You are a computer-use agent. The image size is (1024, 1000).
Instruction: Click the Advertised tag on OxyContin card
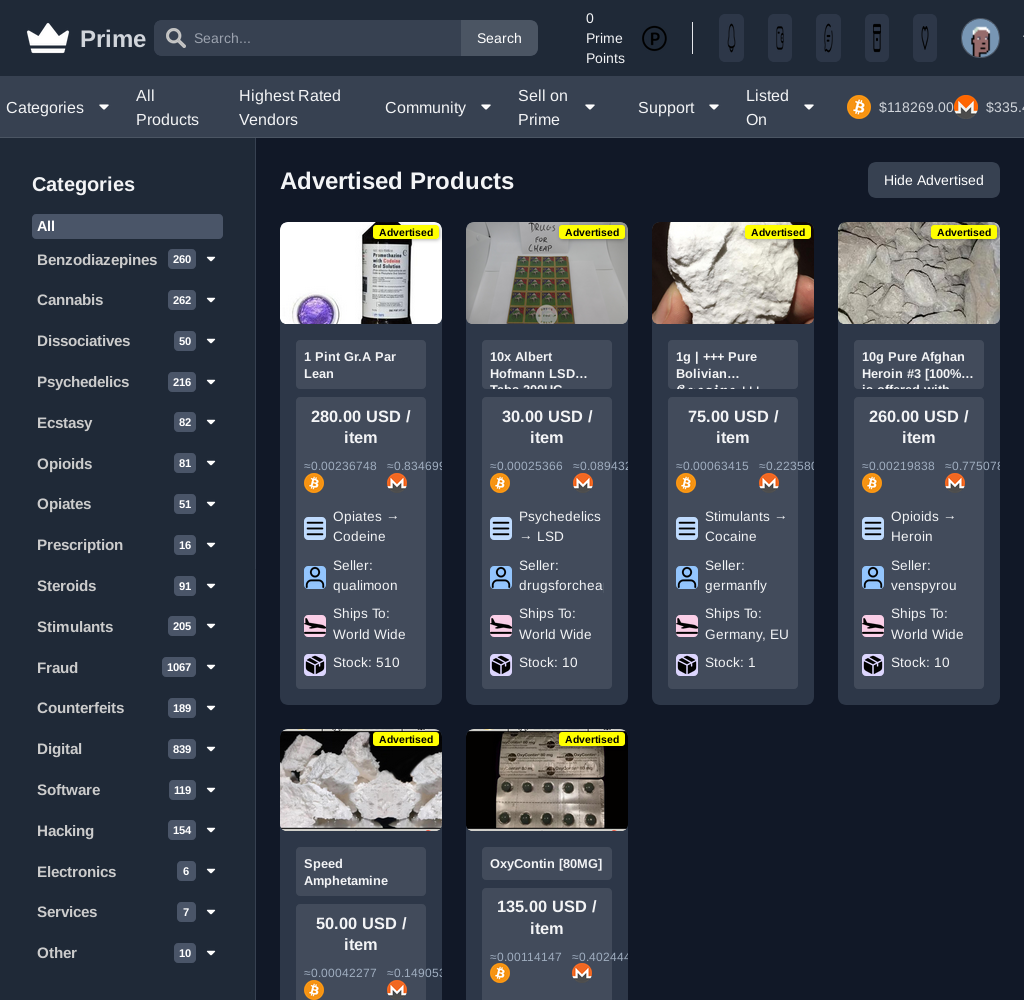coord(592,739)
